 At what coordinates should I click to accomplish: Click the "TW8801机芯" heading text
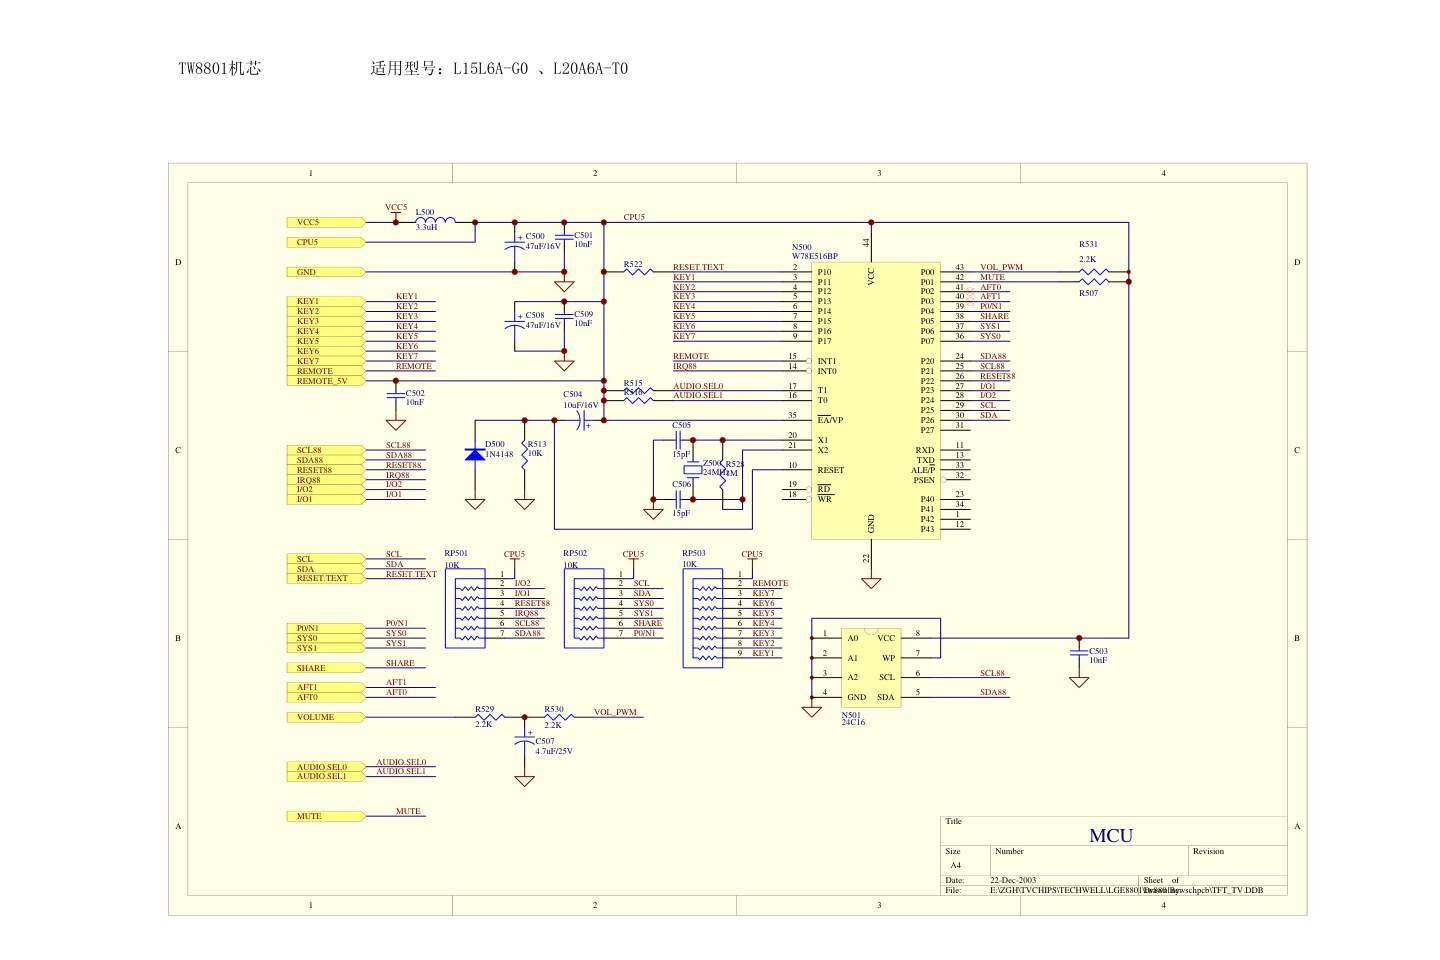point(220,68)
